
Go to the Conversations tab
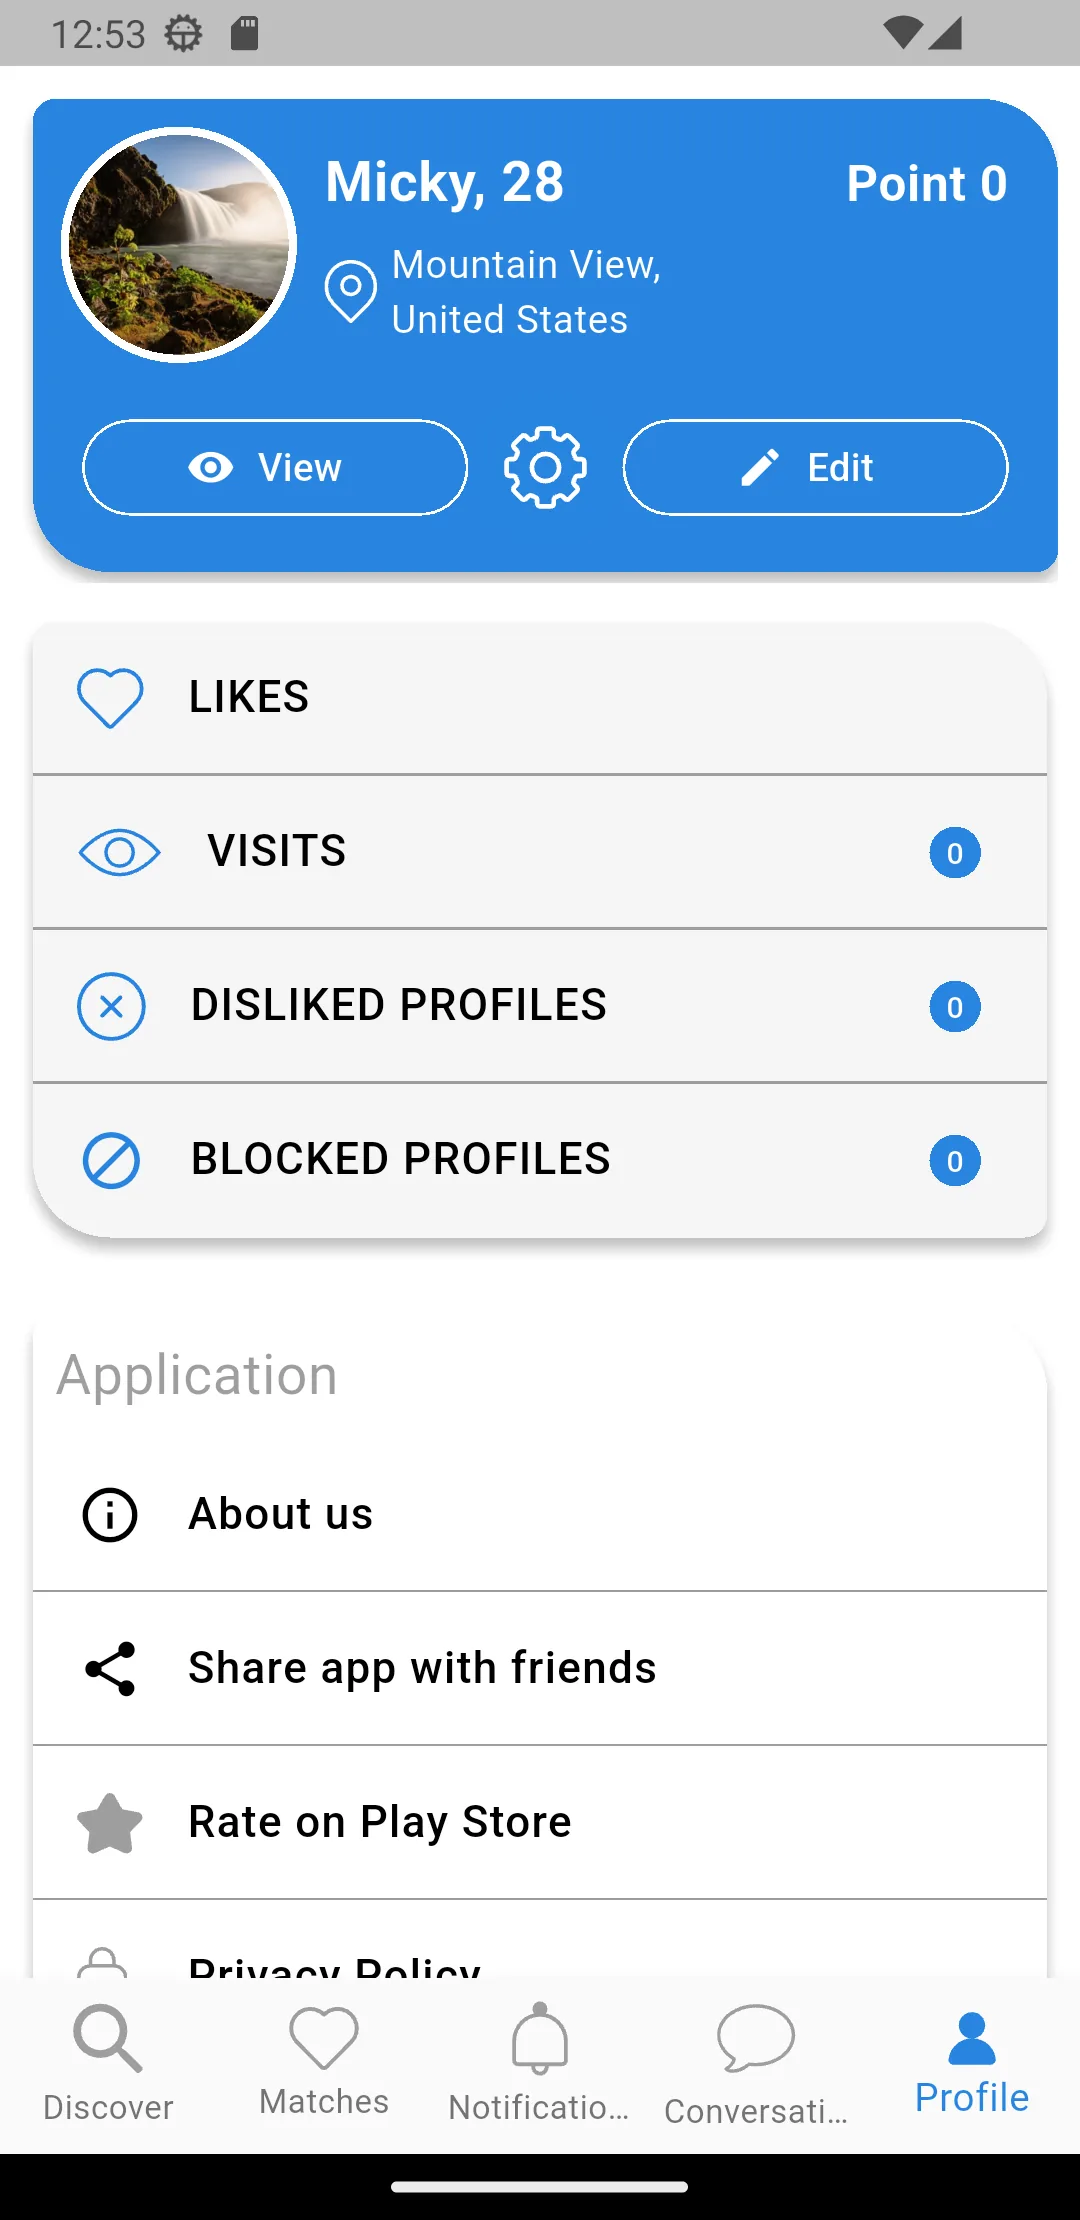point(756,2064)
